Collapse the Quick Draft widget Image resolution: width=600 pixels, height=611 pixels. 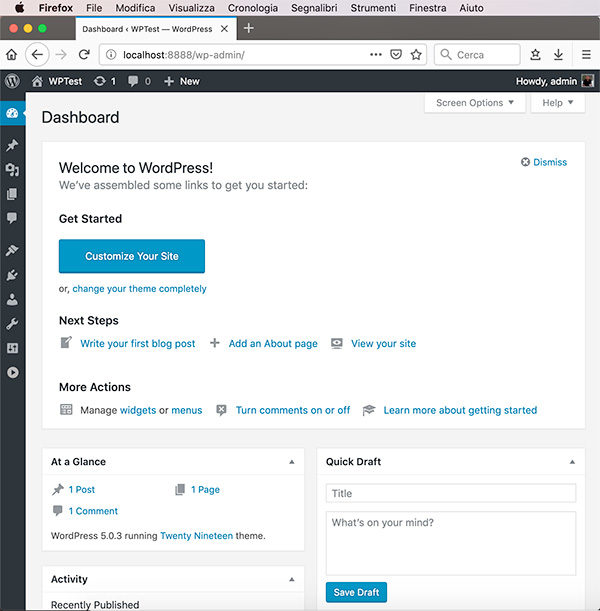click(x=573, y=462)
